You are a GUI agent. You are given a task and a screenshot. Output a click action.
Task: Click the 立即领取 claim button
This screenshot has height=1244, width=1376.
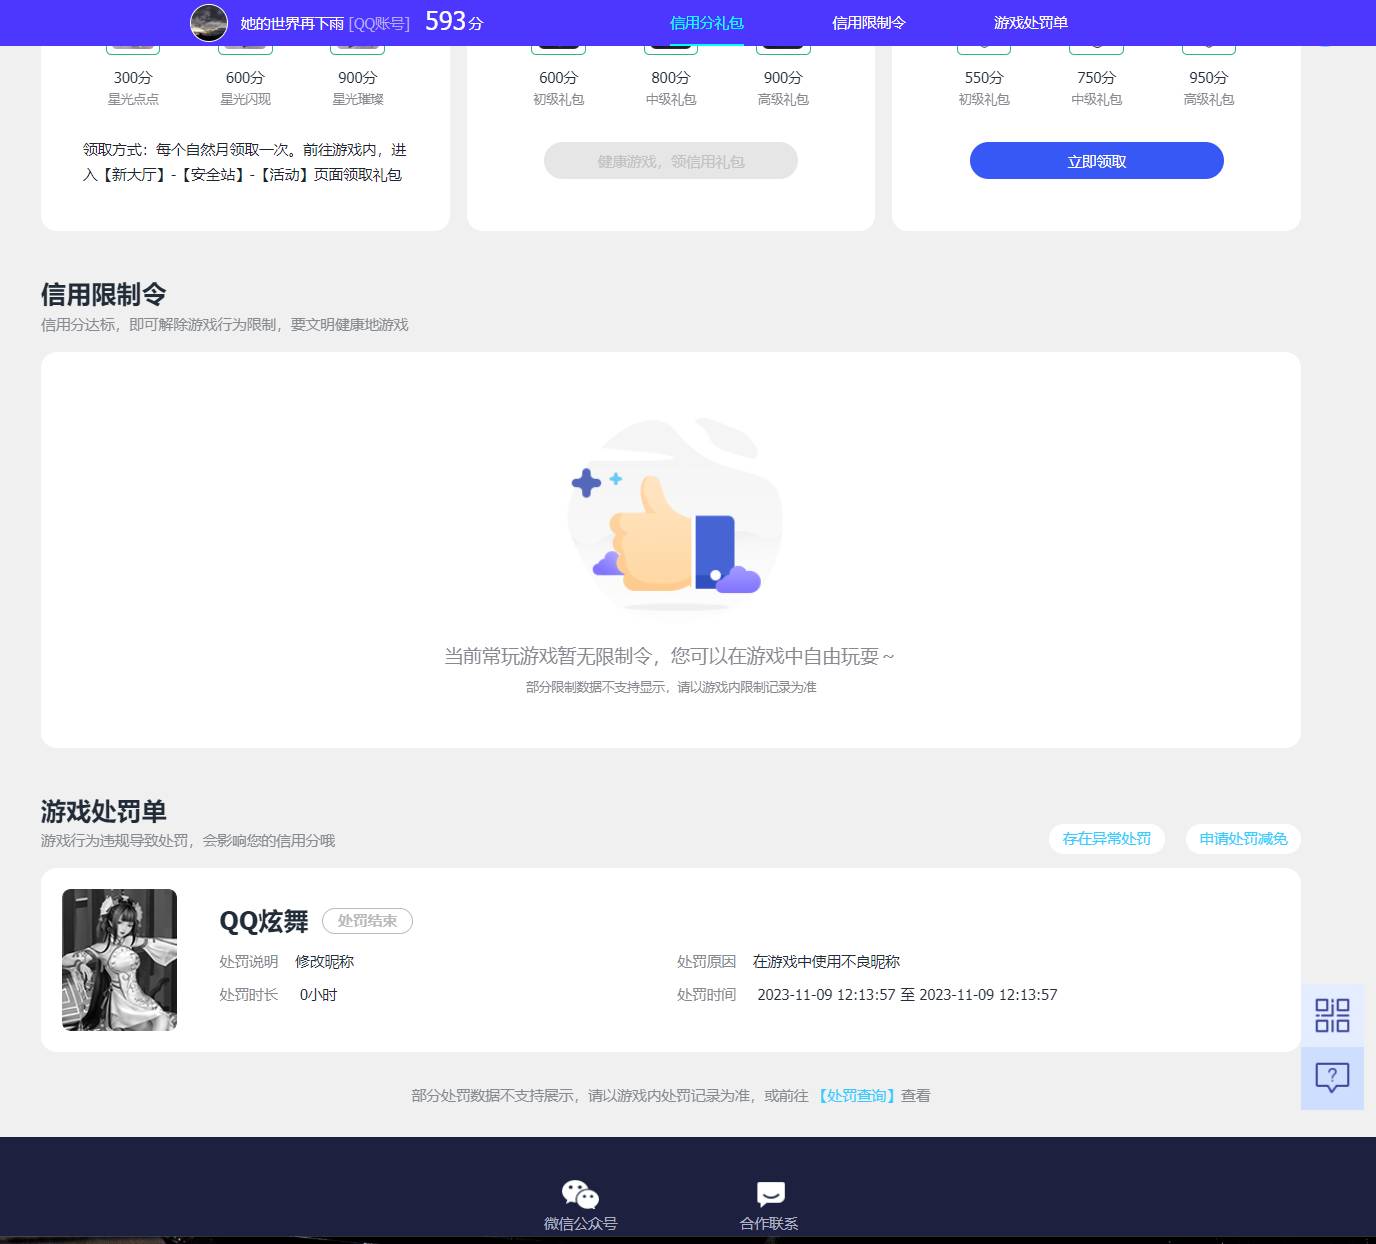[1095, 160]
